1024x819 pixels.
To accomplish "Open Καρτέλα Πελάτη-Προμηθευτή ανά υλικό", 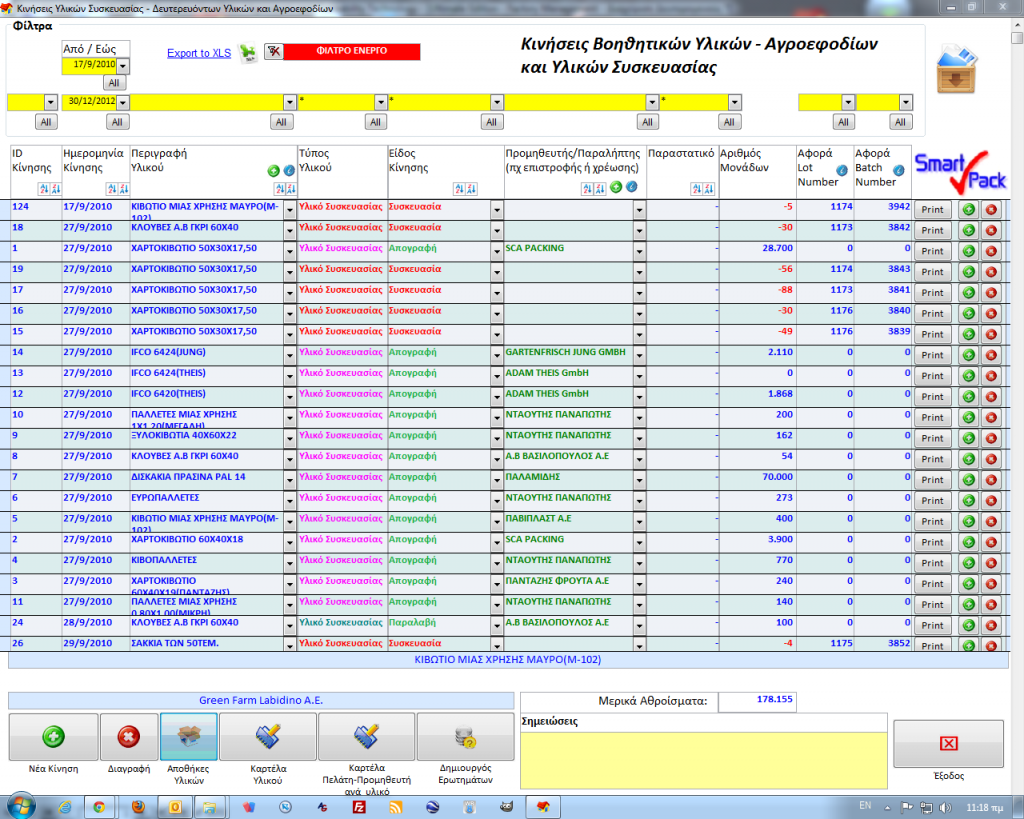I will [366, 737].
